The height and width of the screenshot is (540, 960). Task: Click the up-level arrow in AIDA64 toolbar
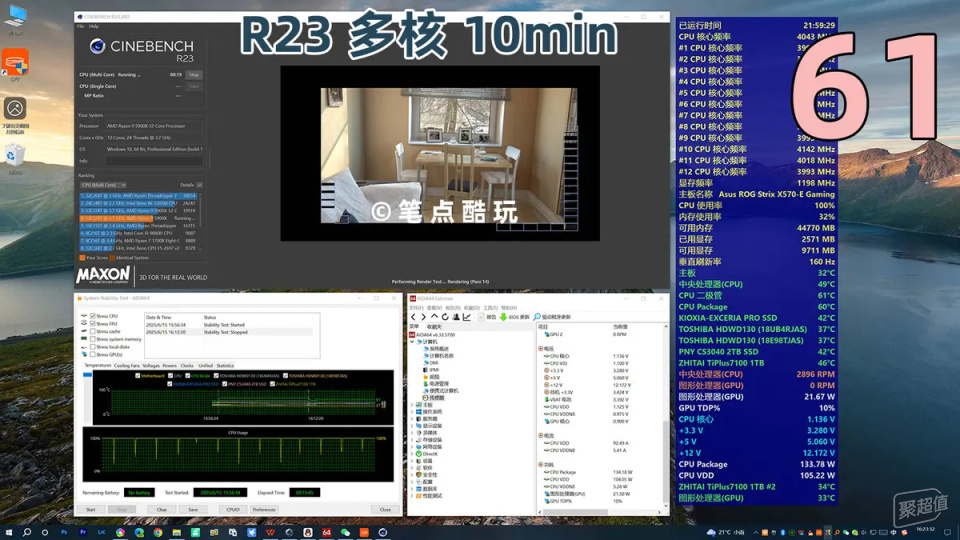coord(434,317)
